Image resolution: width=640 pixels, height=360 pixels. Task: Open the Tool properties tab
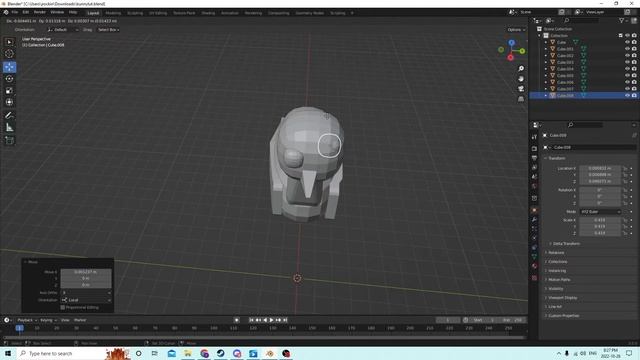(x=534, y=137)
